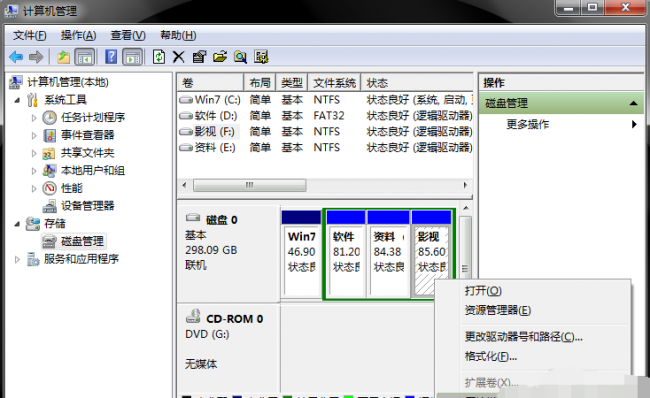The image size is (650, 398).
Task: Select the Performance icon
Action: 49,188
